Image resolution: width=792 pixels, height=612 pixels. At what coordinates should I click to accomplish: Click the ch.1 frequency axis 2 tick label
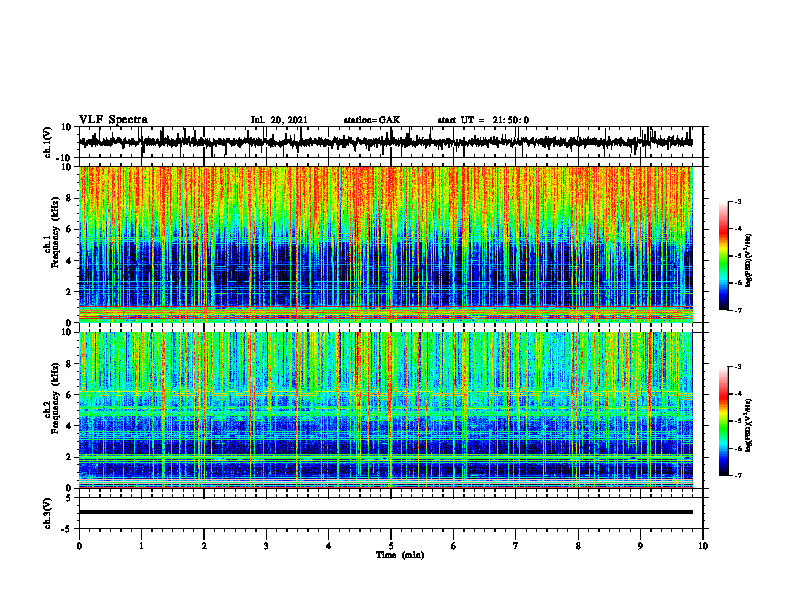point(69,292)
